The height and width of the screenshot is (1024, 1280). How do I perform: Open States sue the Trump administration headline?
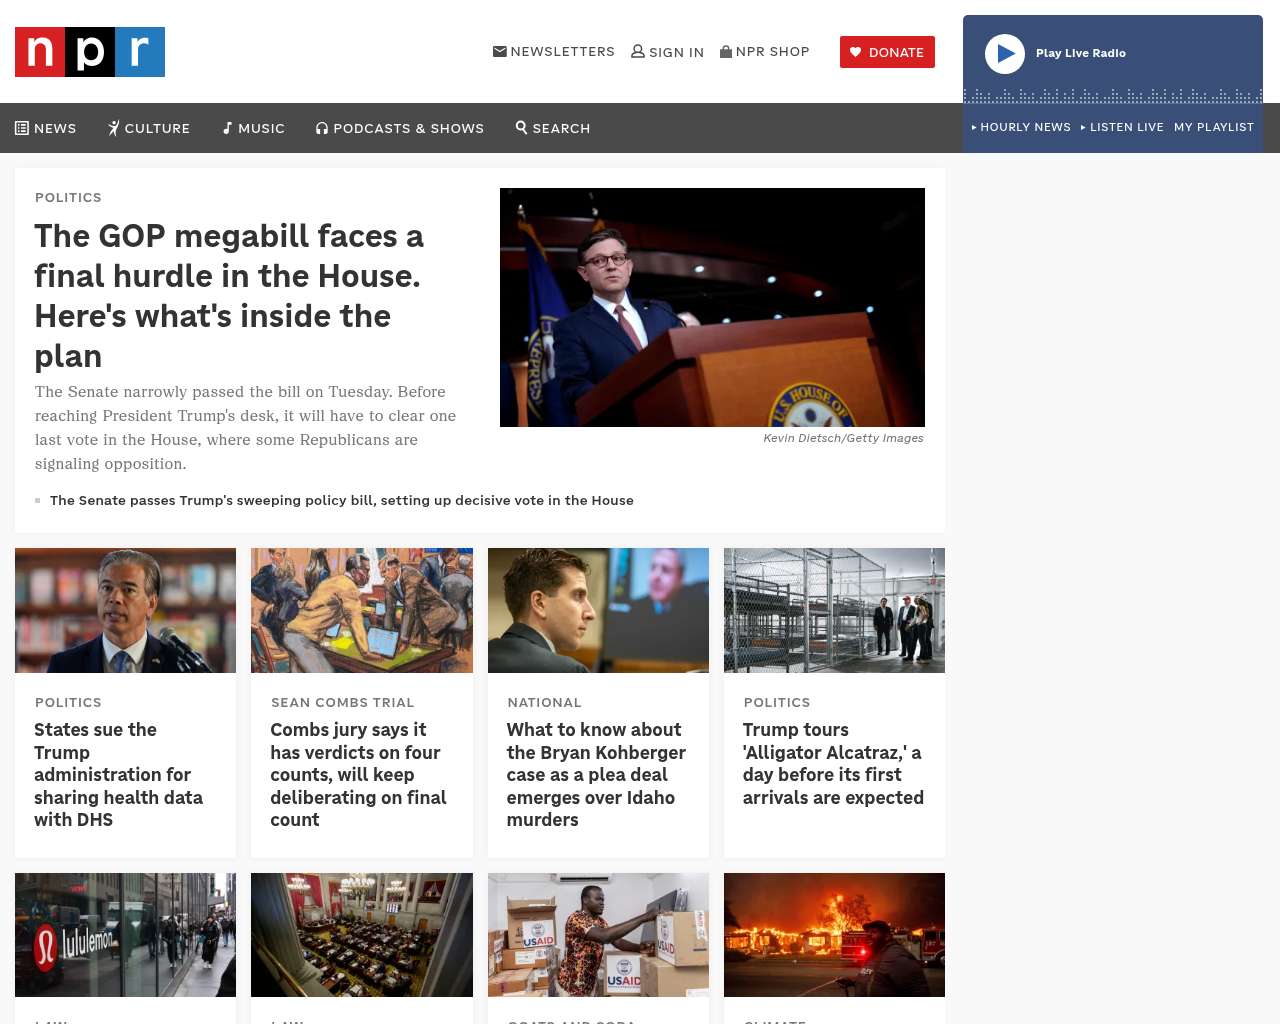click(x=118, y=775)
